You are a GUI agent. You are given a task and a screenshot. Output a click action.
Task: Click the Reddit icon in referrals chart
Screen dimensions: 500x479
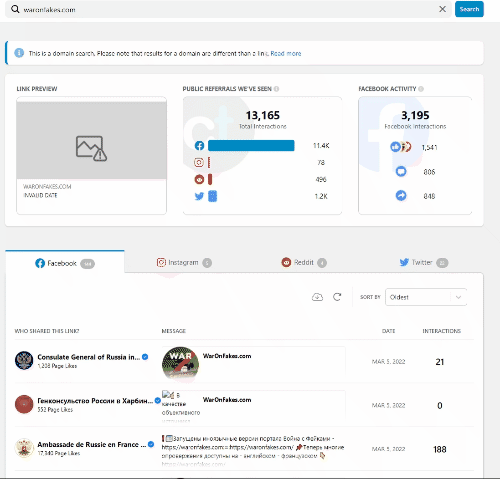(199, 179)
